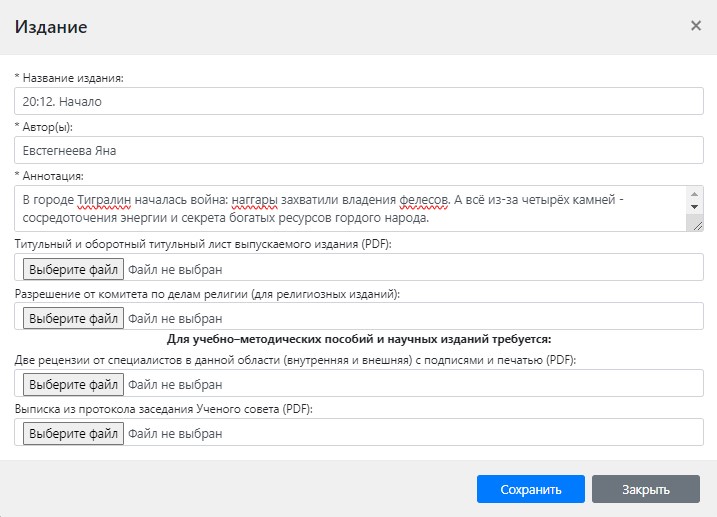Click the blue Сохранить button
The width and height of the screenshot is (717, 517).
tap(530, 489)
